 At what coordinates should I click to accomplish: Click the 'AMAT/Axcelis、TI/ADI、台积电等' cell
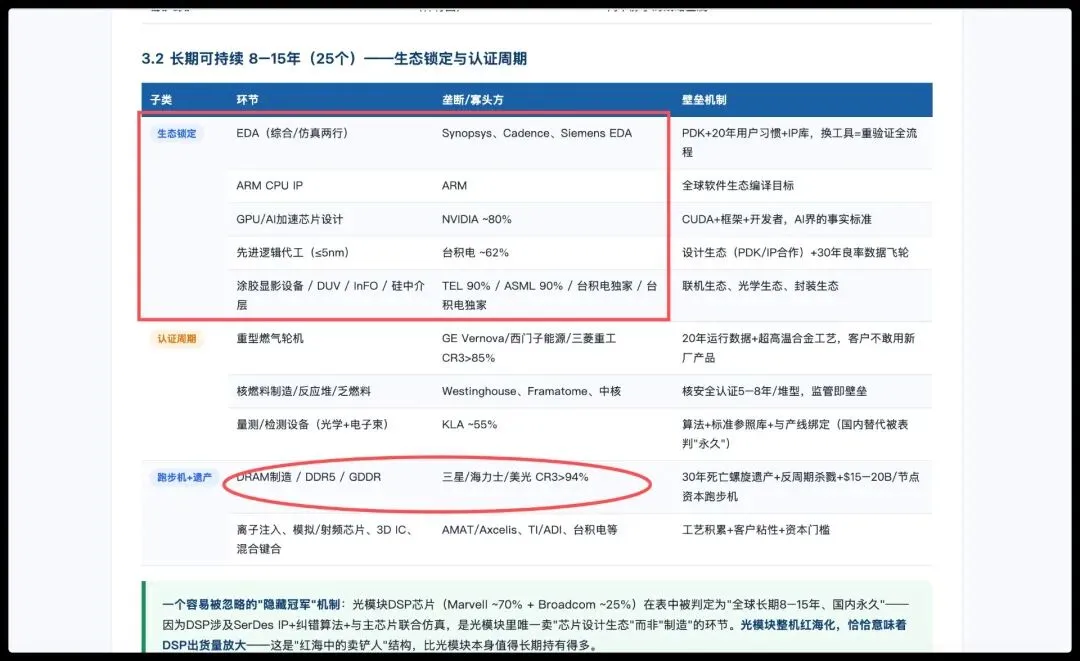[530, 530]
